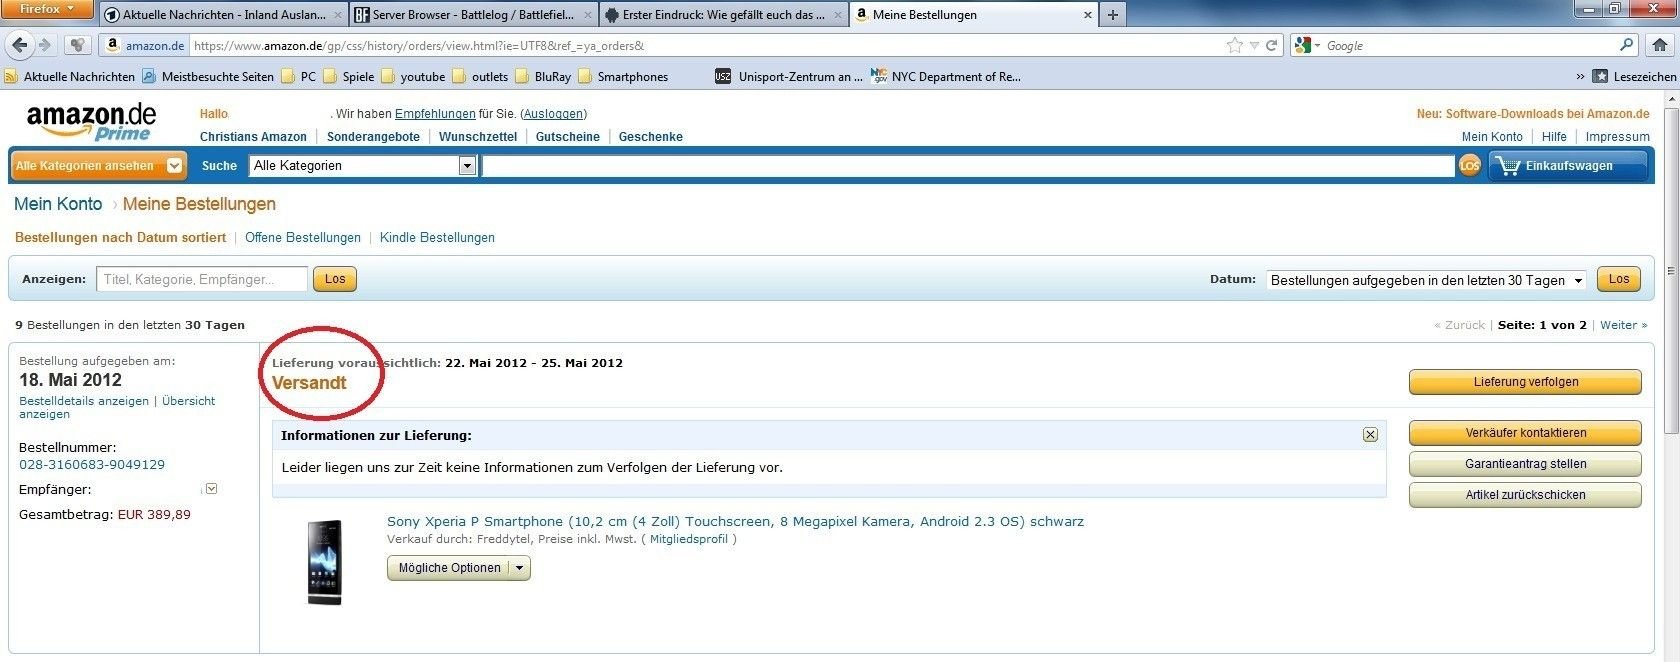The height and width of the screenshot is (662, 1680).
Task: Click the forward navigation arrow
Action: [x=44, y=45]
